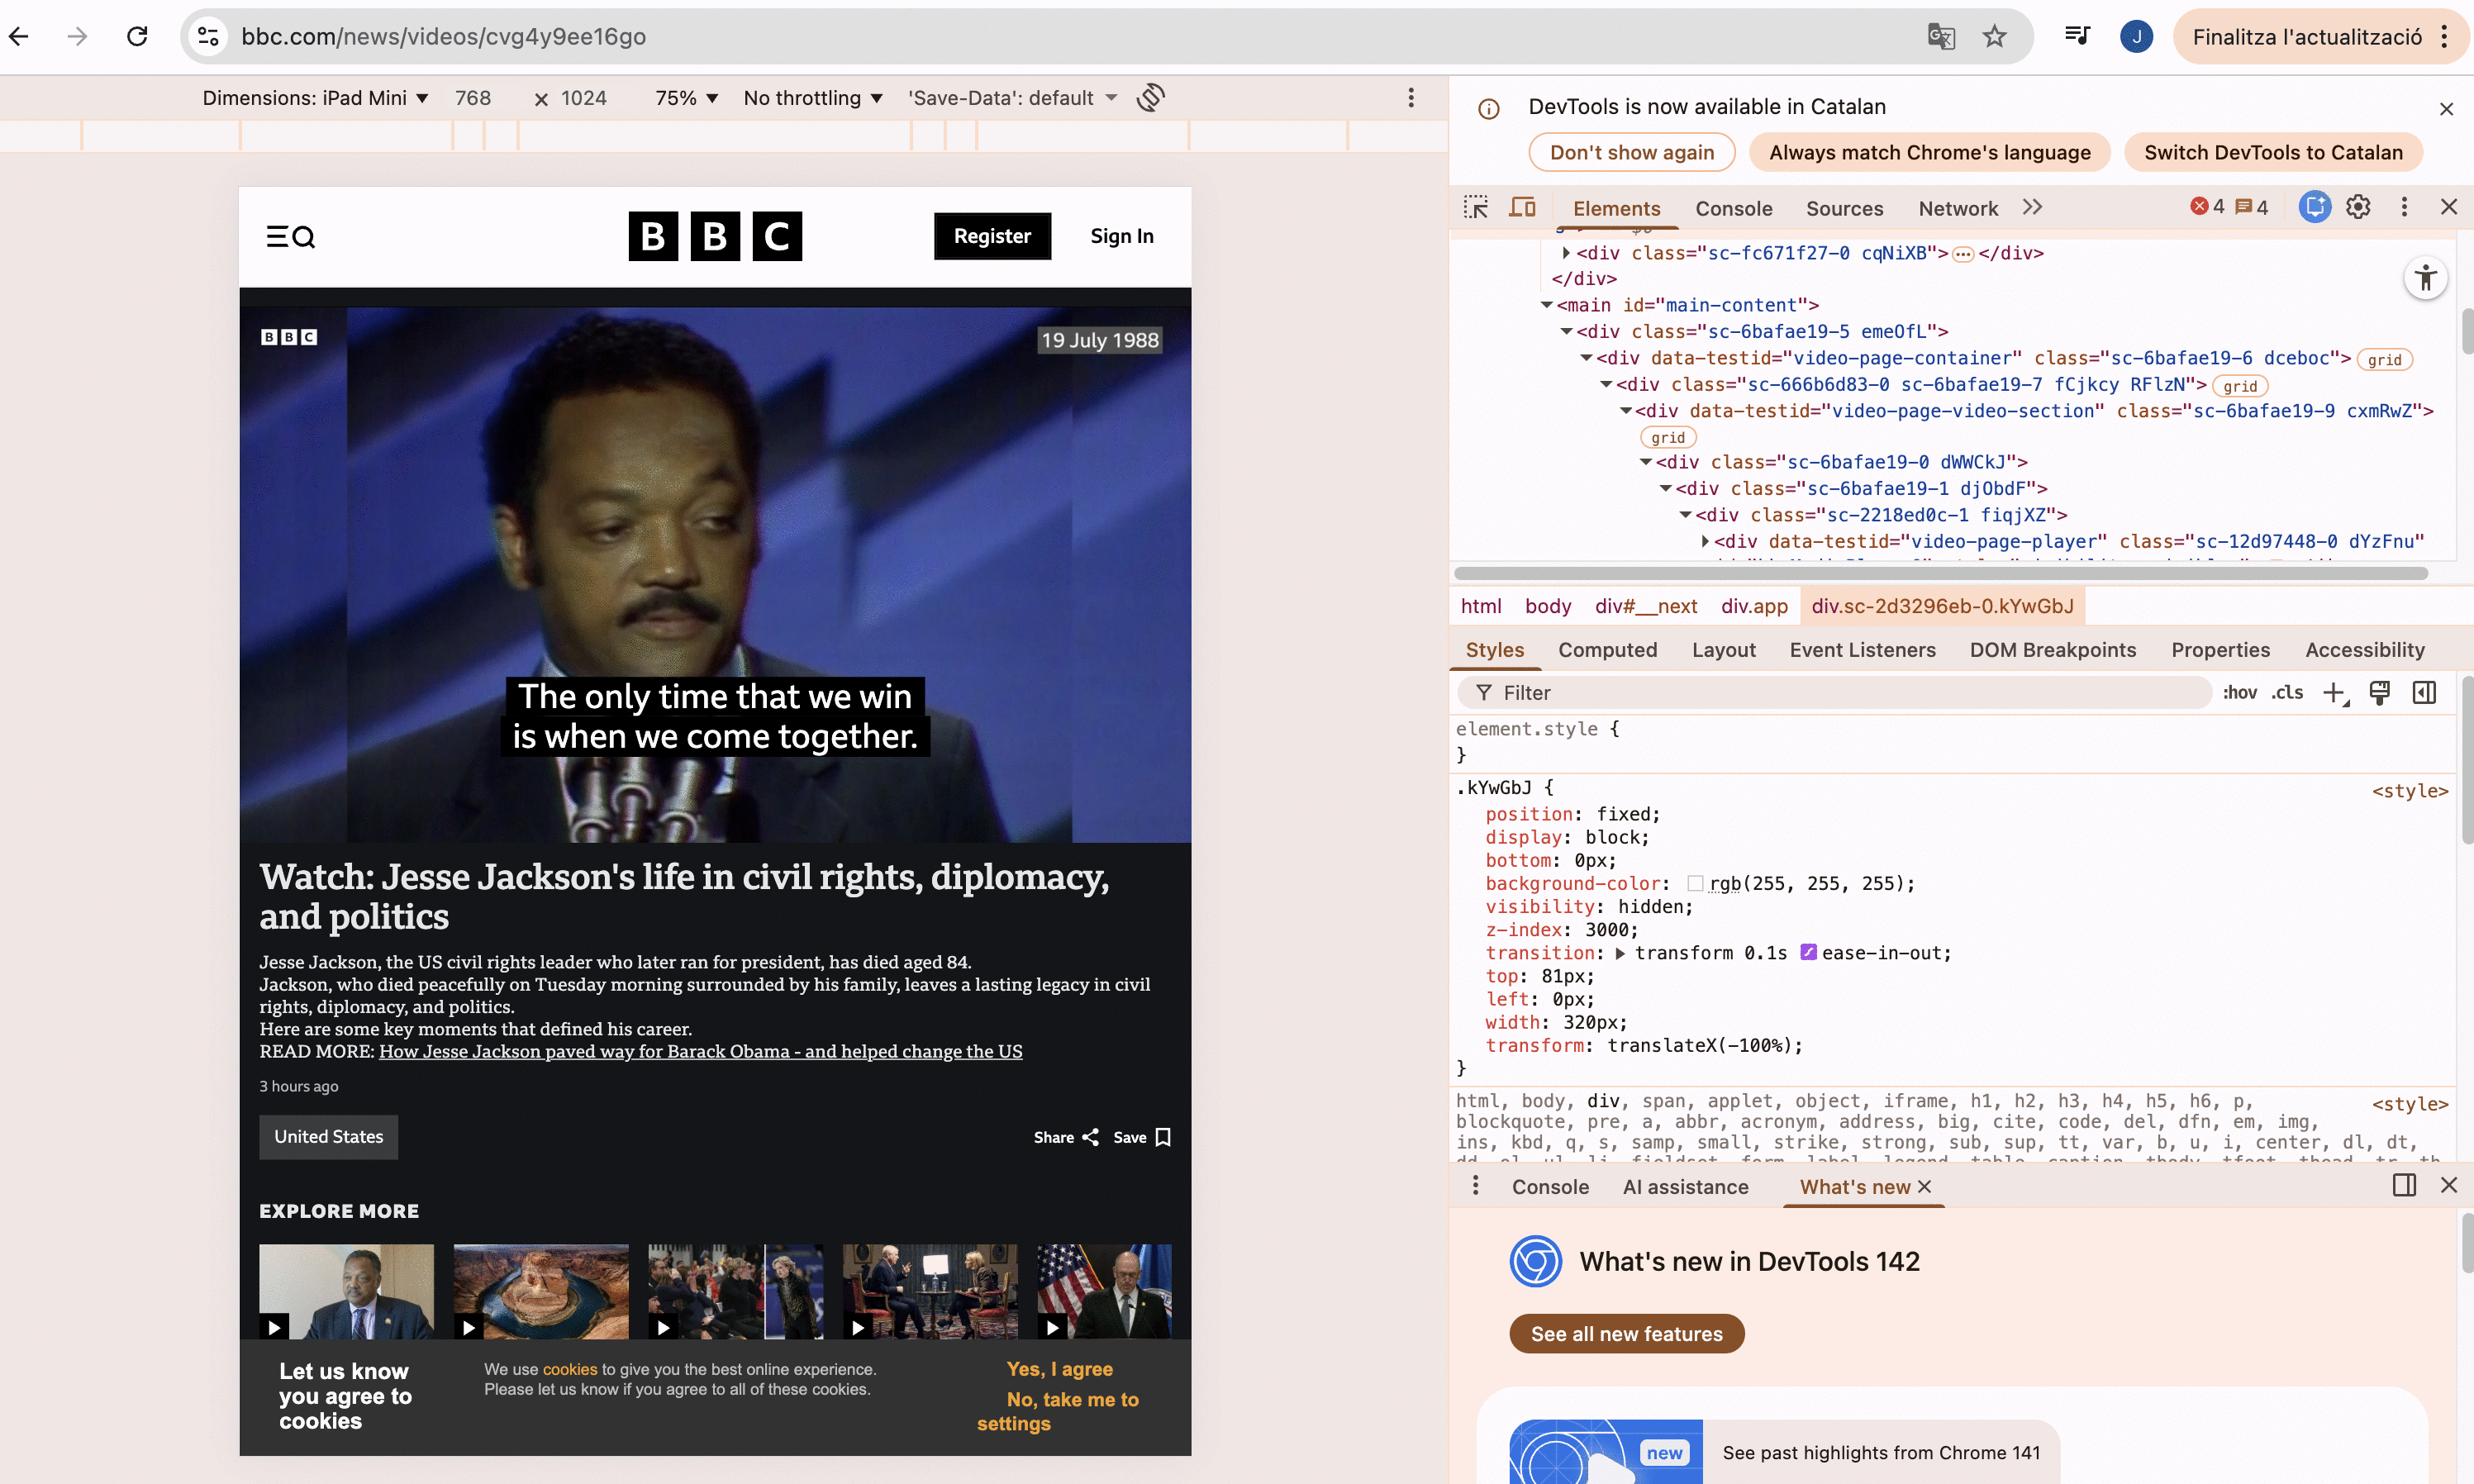This screenshot has width=2474, height=1484.
Task: Toggle the device toolbar icon
Action: 1522,207
